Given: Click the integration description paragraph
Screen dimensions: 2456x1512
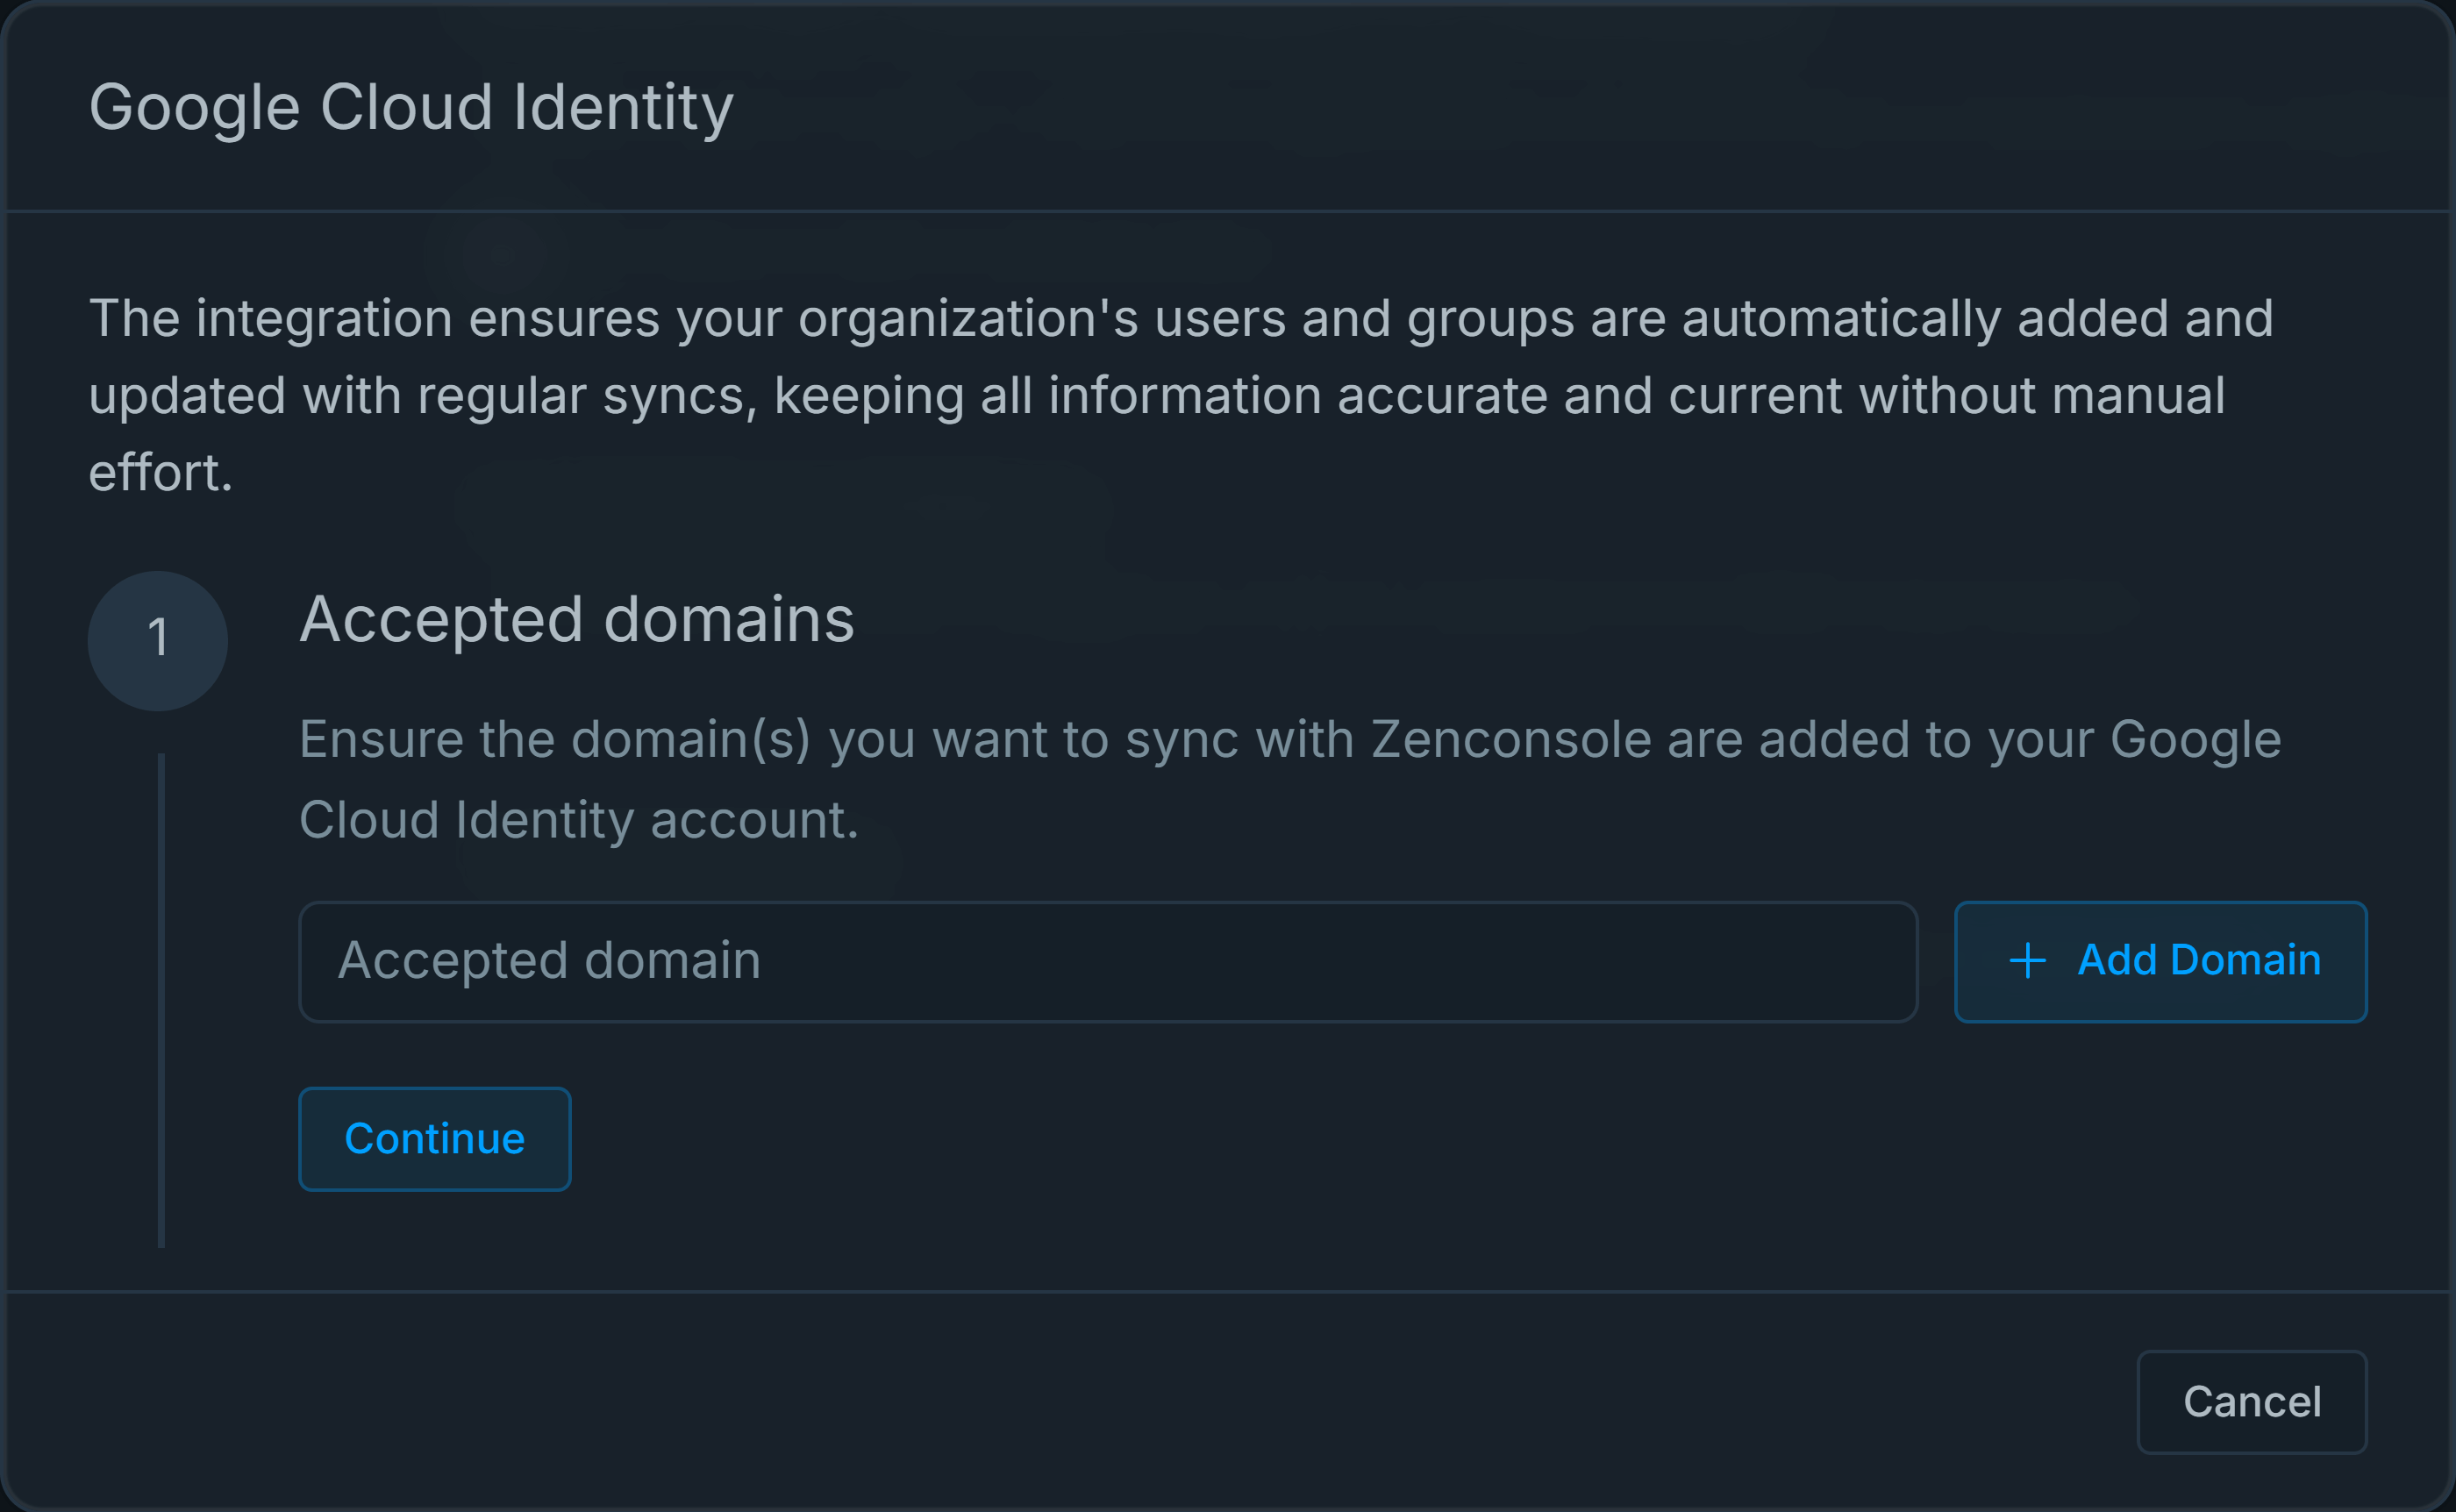Looking at the screenshot, I should 1180,319.
